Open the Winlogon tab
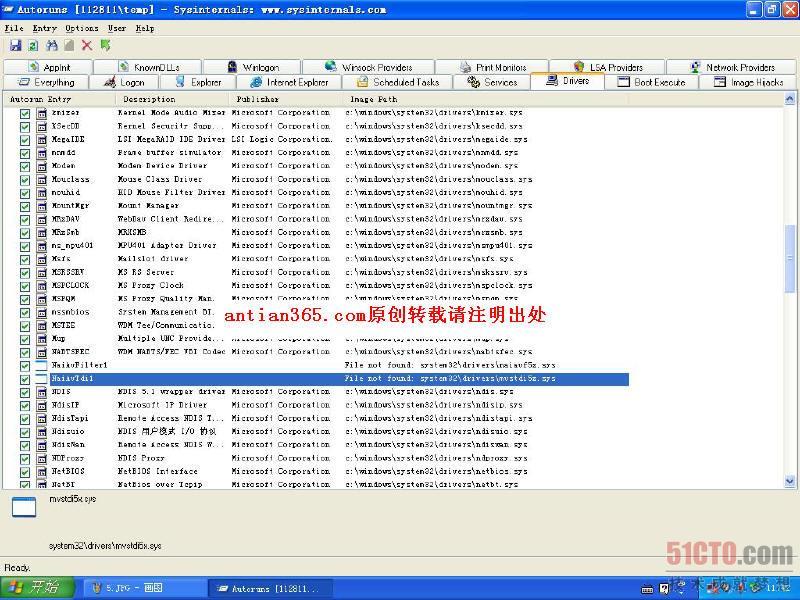Viewport: 800px width, 600px height. (253, 67)
